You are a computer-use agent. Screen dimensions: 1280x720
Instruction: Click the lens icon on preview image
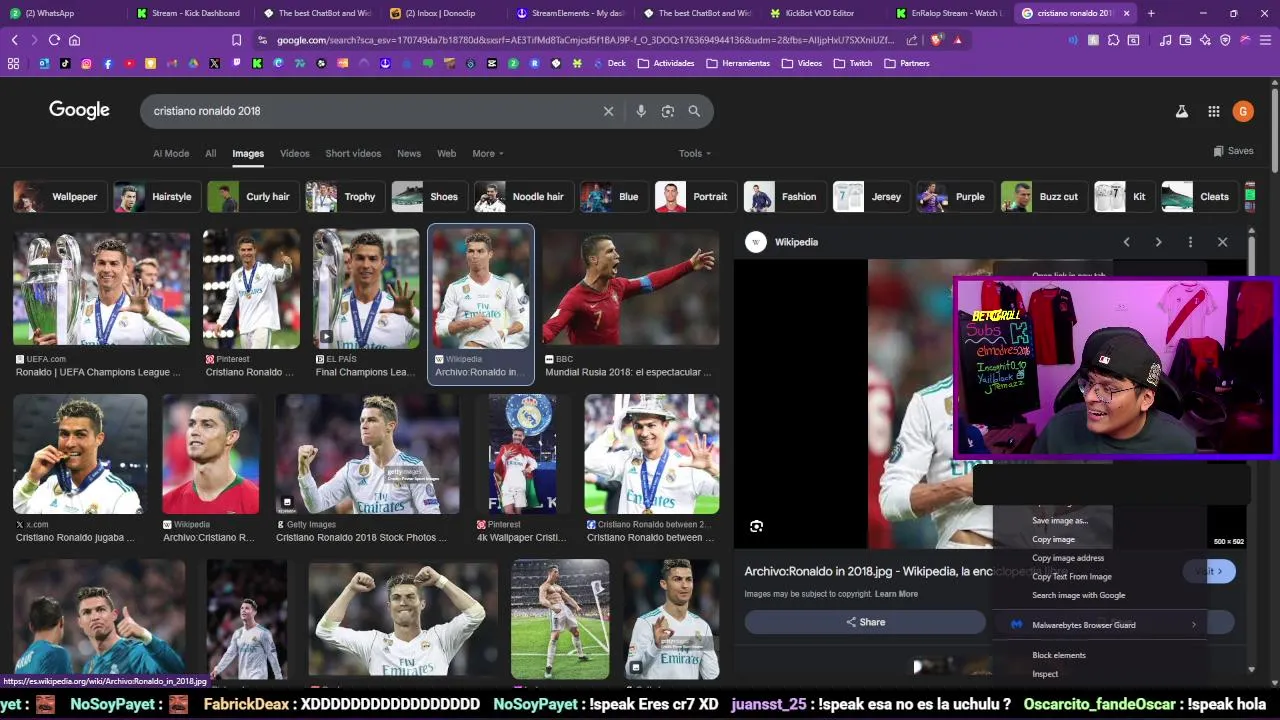tap(757, 526)
